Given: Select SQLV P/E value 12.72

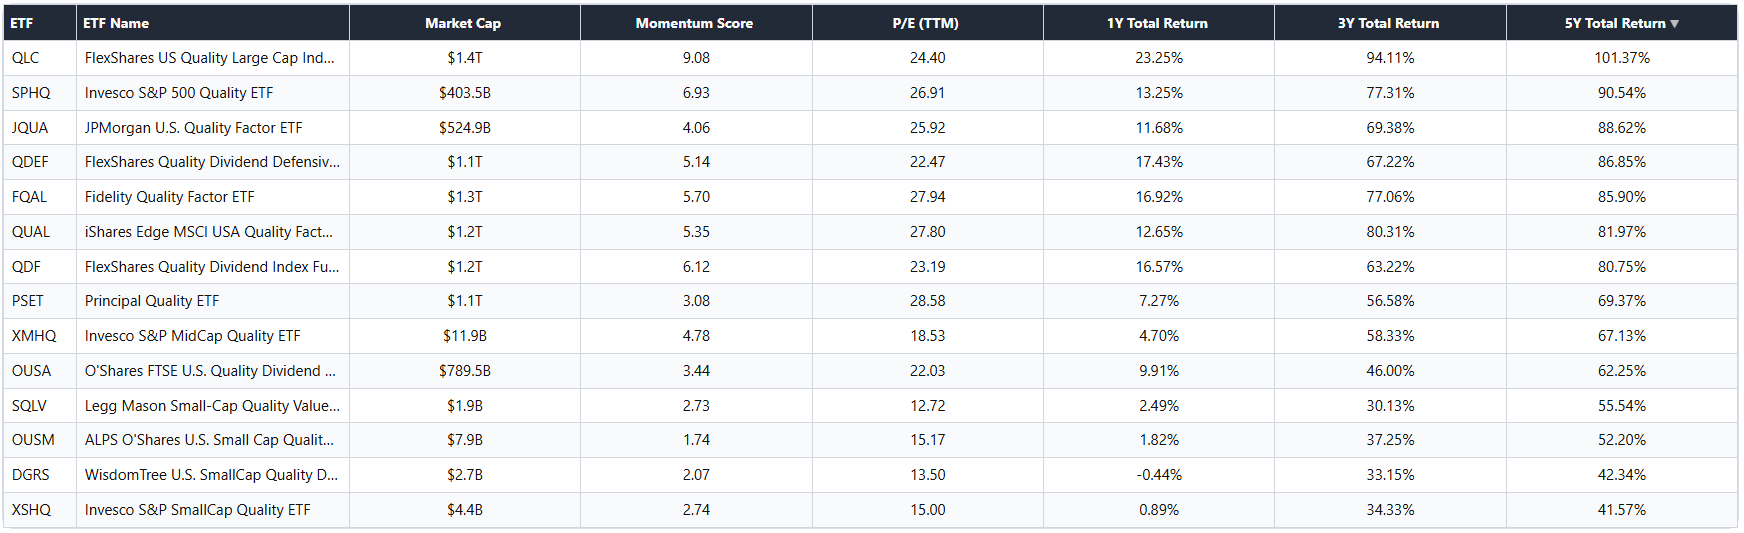Looking at the screenshot, I should [927, 406].
